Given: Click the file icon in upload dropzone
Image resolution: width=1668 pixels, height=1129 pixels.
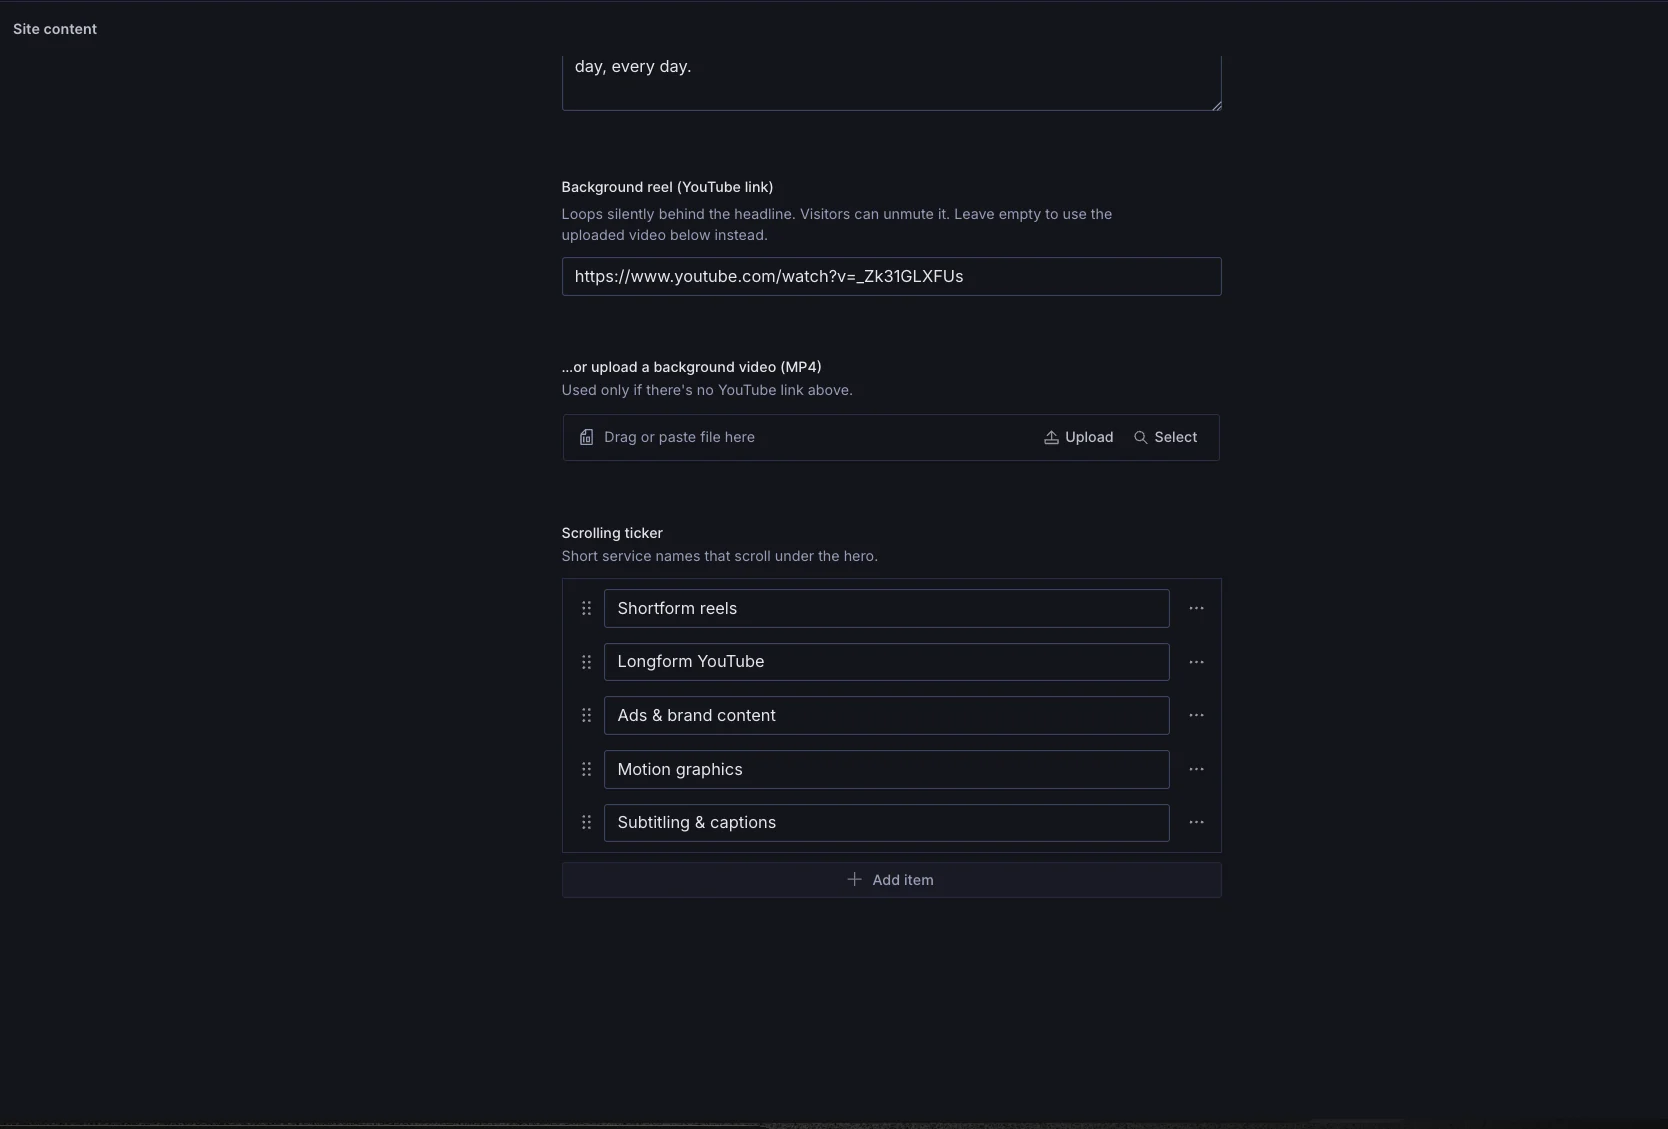Looking at the screenshot, I should pyautogui.click(x=586, y=437).
